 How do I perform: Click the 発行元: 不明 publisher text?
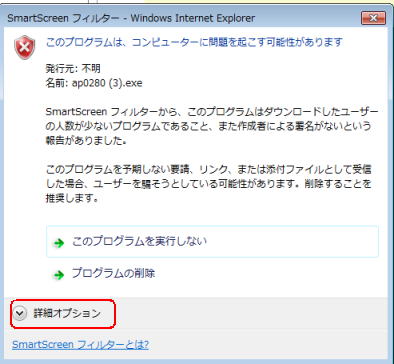pyautogui.click(x=73, y=68)
